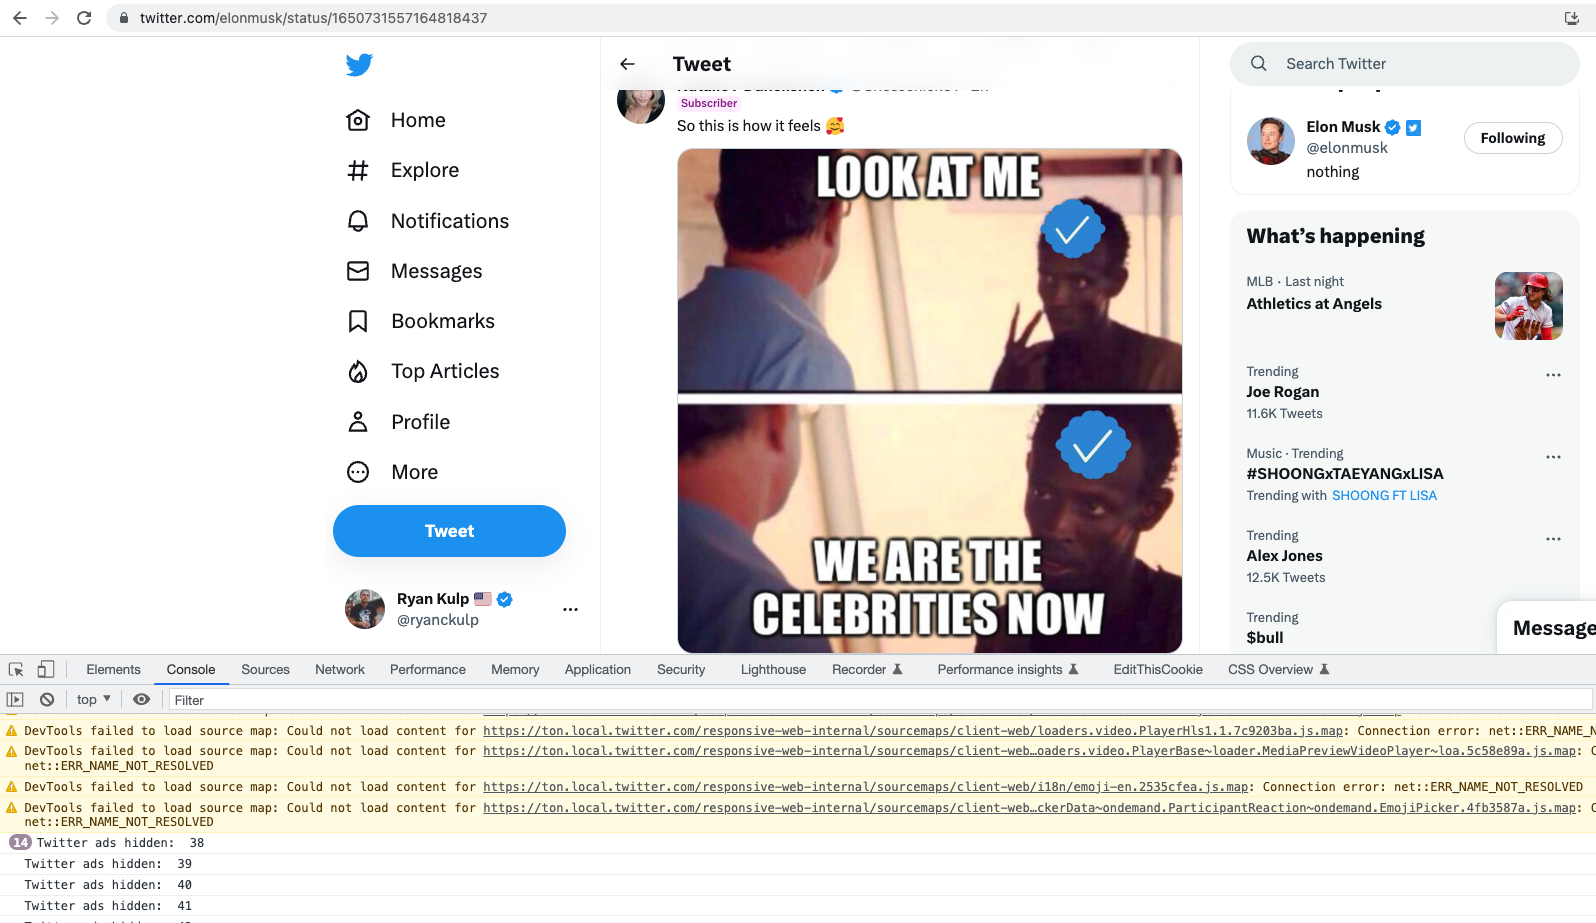The width and height of the screenshot is (1596, 923).
Task: Select the Explore icon
Action: pos(359,170)
